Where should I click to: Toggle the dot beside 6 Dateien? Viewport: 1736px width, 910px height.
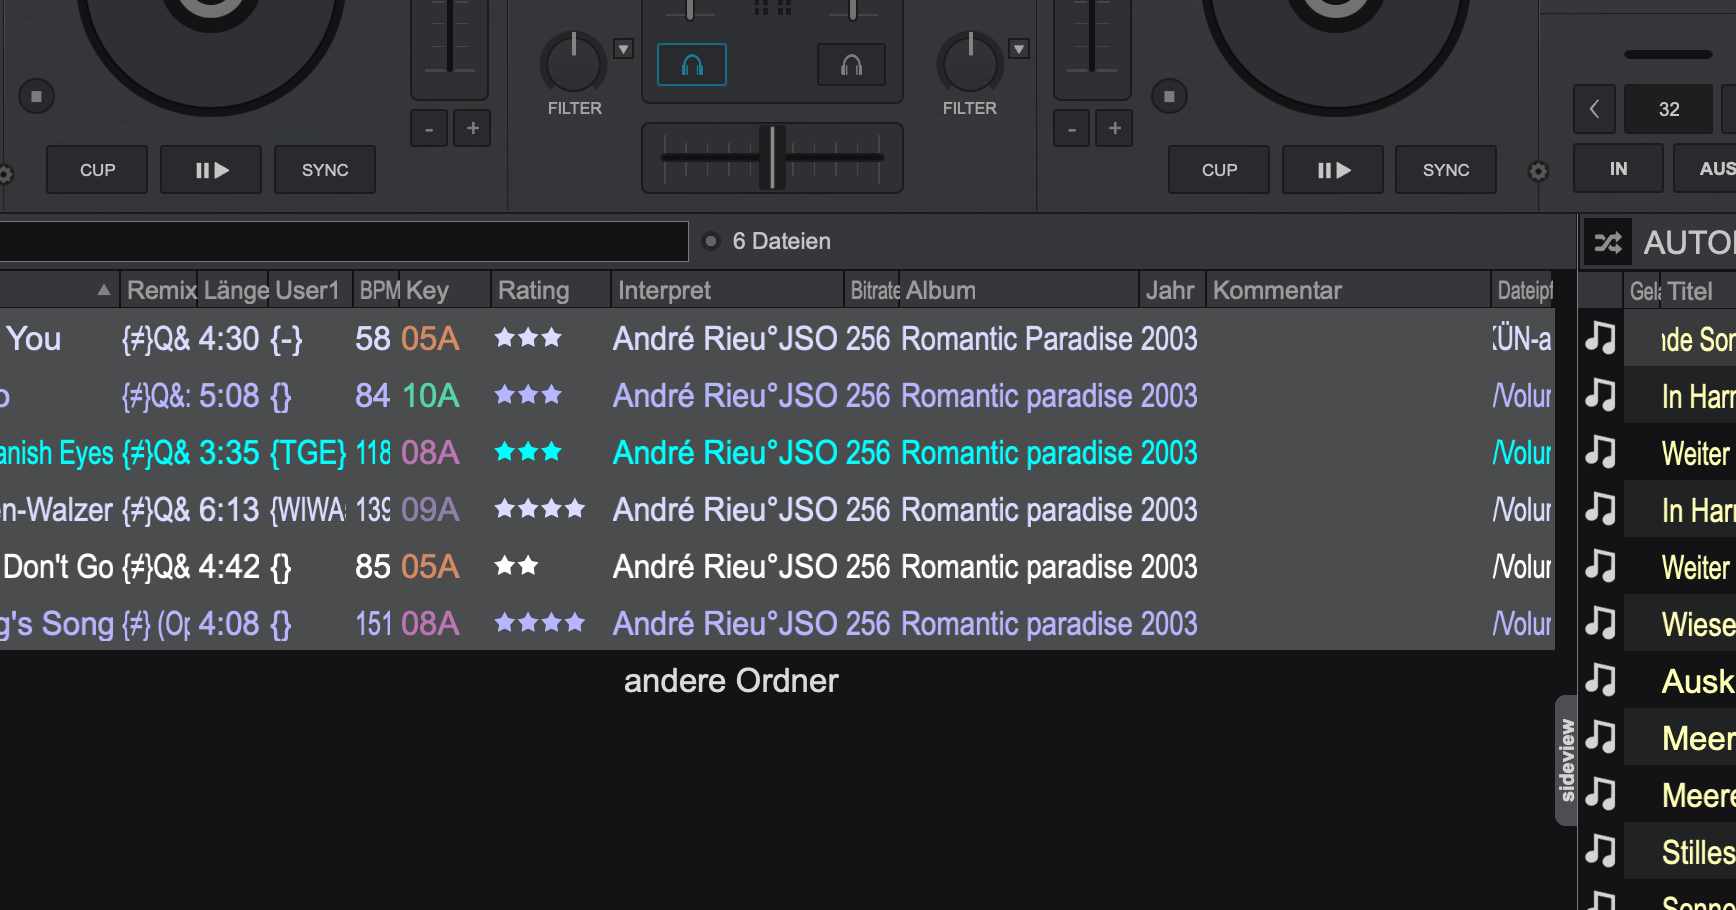(x=711, y=241)
